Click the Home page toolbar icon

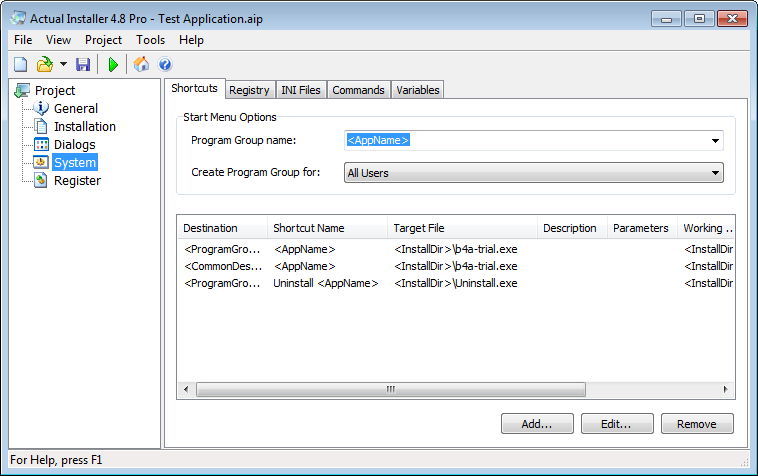coord(141,64)
